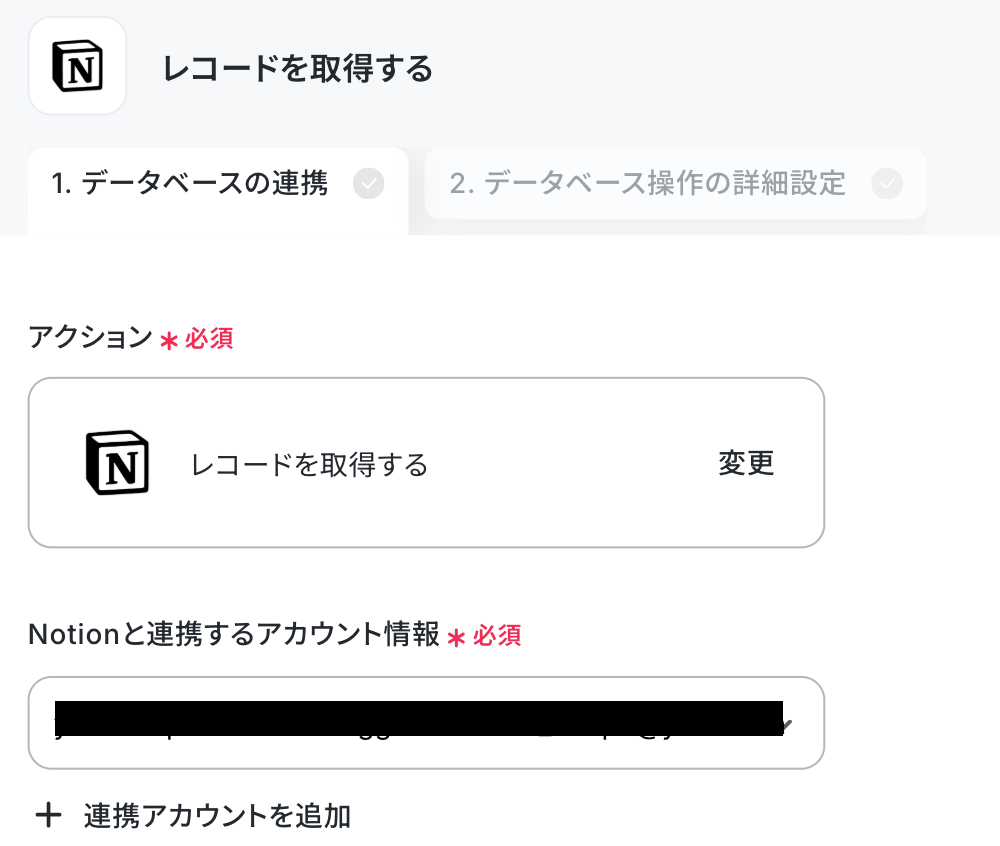Image resolution: width=1000 pixels, height=846 pixels.
Task: Click the red asterisk beside アクション
Action: (169, 341)
